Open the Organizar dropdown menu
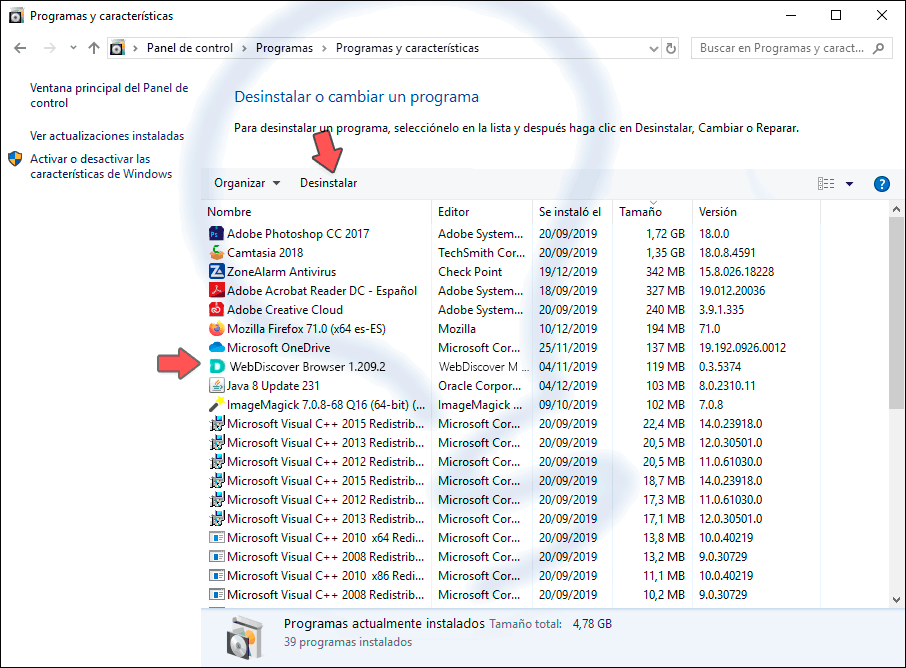The height and width of the screenshot is (668, 906). click(x=247, y=183)
